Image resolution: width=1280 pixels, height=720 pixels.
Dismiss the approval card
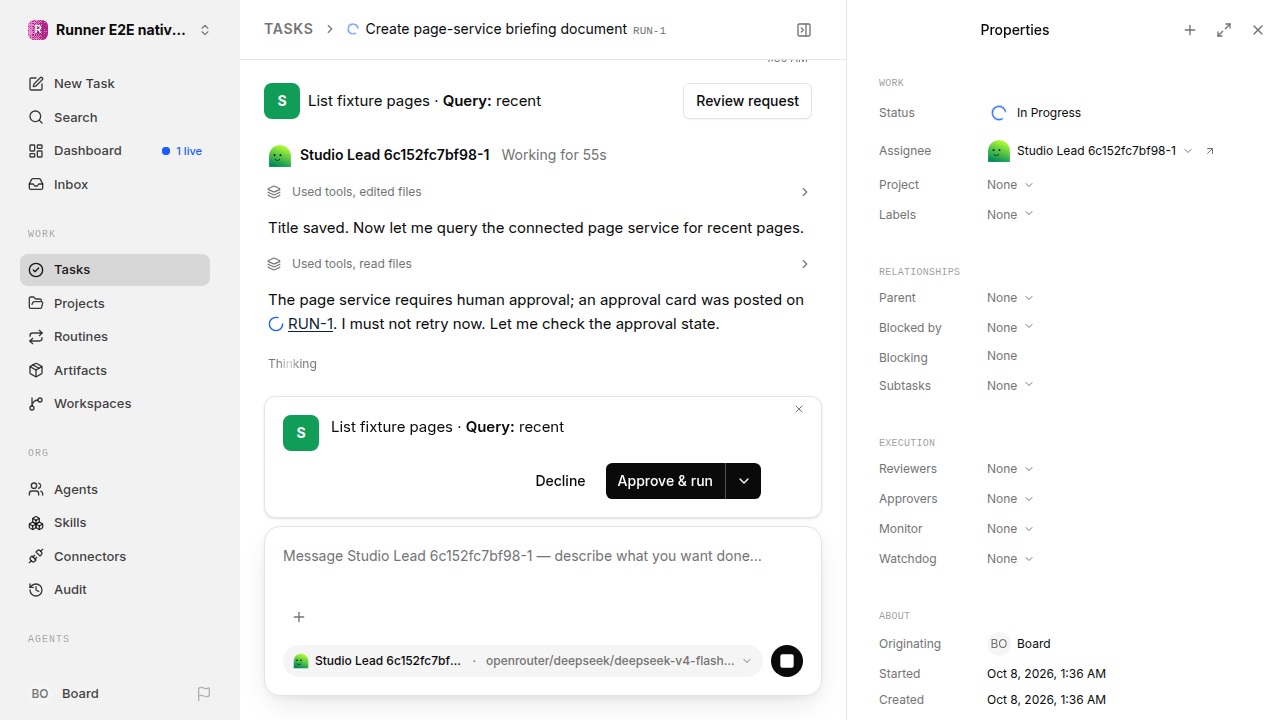click(x=799, y=409)
